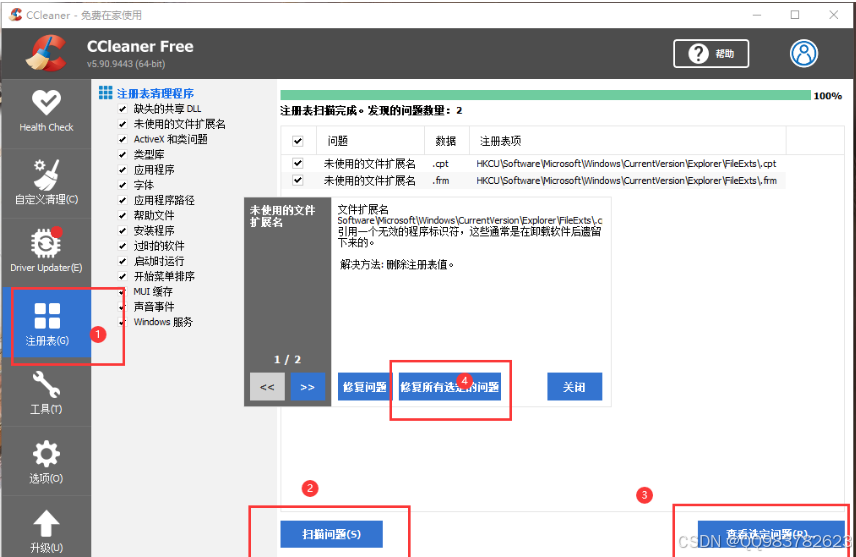Toggle 安装程序 checkbox
The width and height of the screenshot is (856, 557).
coord(122,230)
